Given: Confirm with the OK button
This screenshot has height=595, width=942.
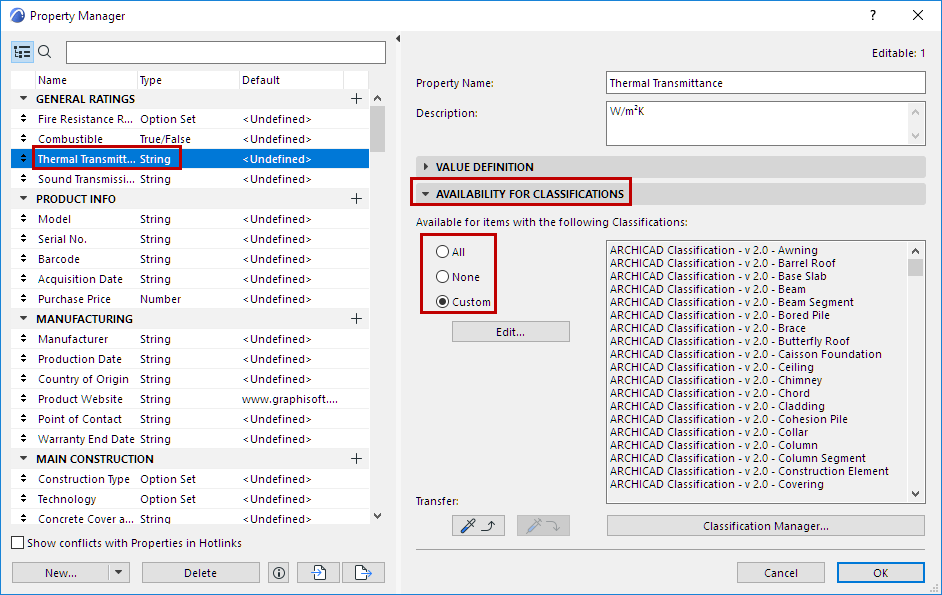Looking at the screenshot, I should 881,573.
